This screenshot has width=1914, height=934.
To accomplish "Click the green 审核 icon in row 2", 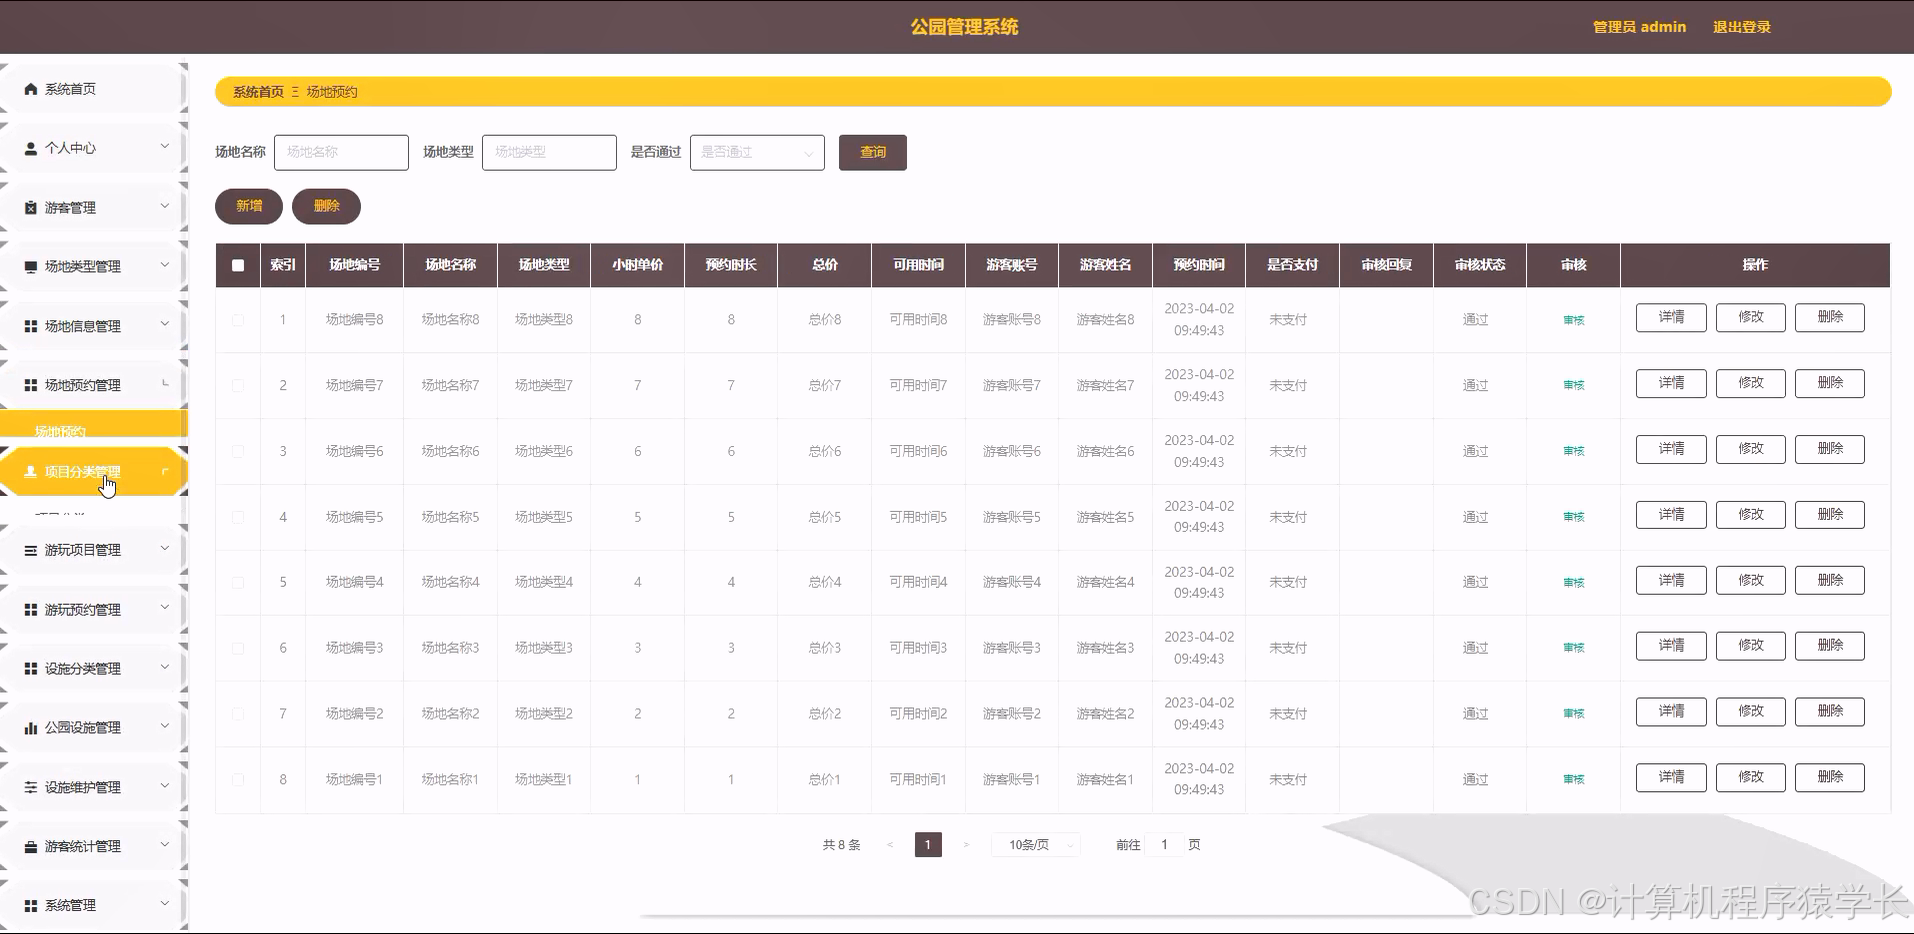I will click(1574, 385).
